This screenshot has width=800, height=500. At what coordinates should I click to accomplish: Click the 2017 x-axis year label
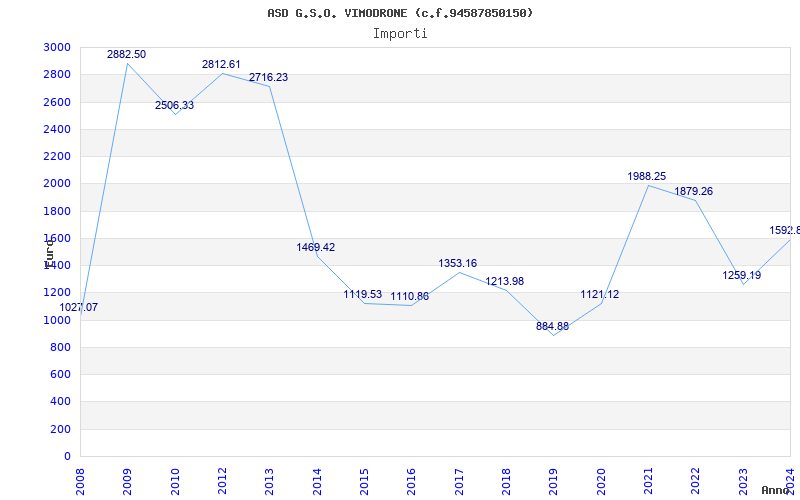[459, 482]
